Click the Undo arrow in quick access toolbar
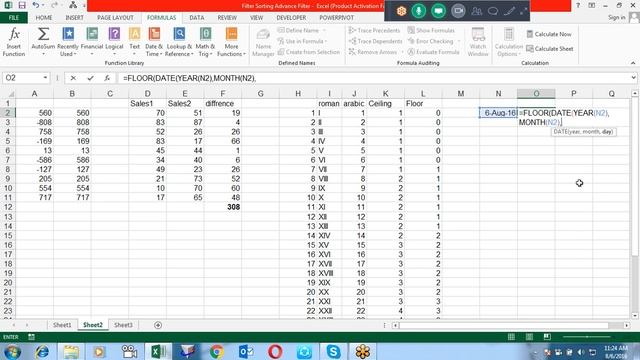 coord(36,5)
